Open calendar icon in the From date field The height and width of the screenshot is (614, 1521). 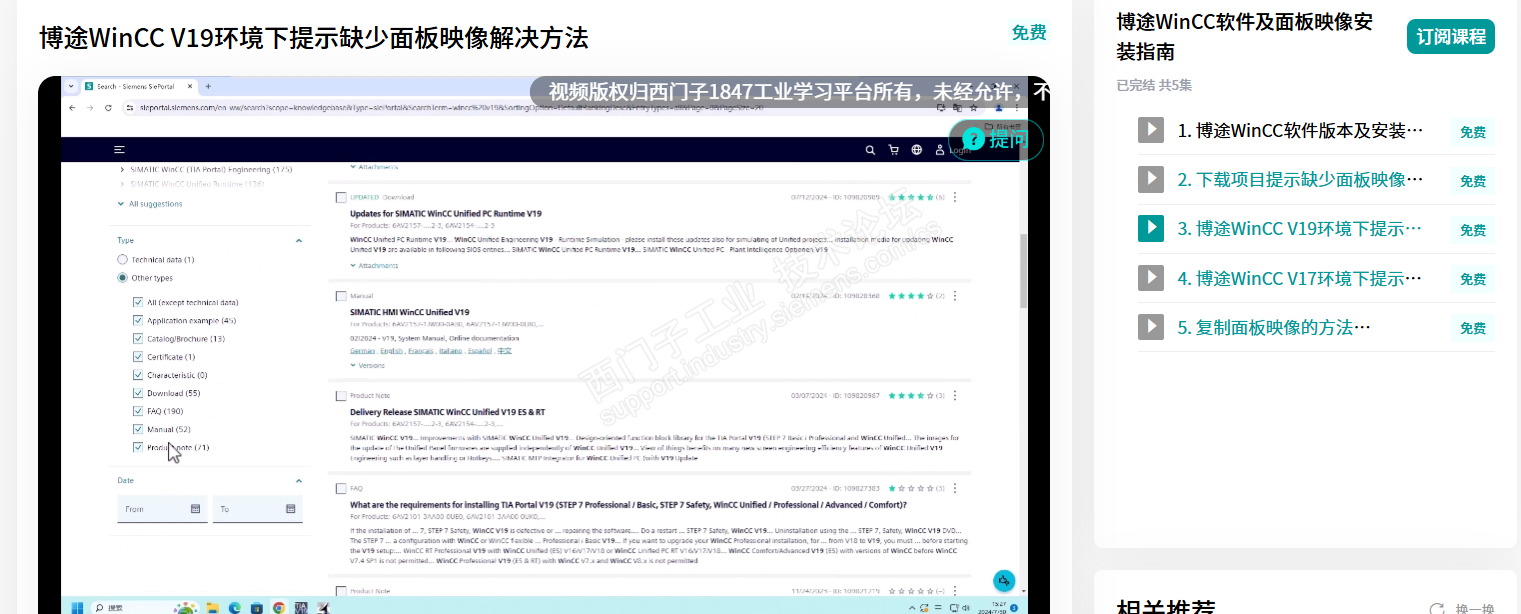[195, 509]
